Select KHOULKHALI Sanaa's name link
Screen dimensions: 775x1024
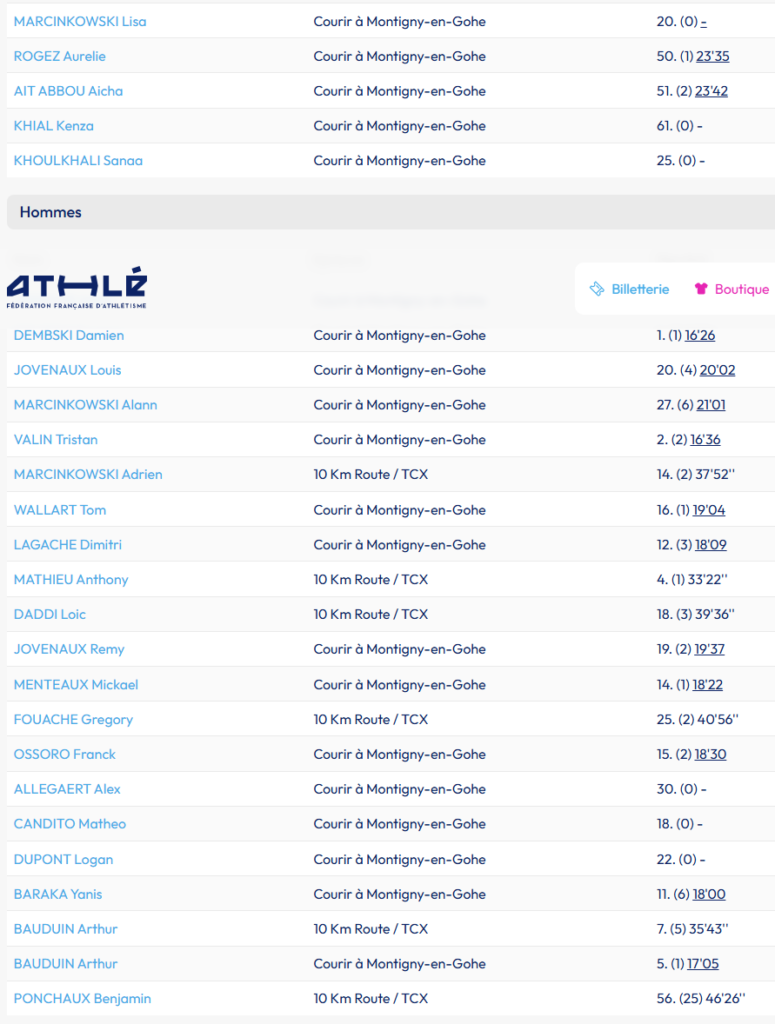tap(78, 160)
